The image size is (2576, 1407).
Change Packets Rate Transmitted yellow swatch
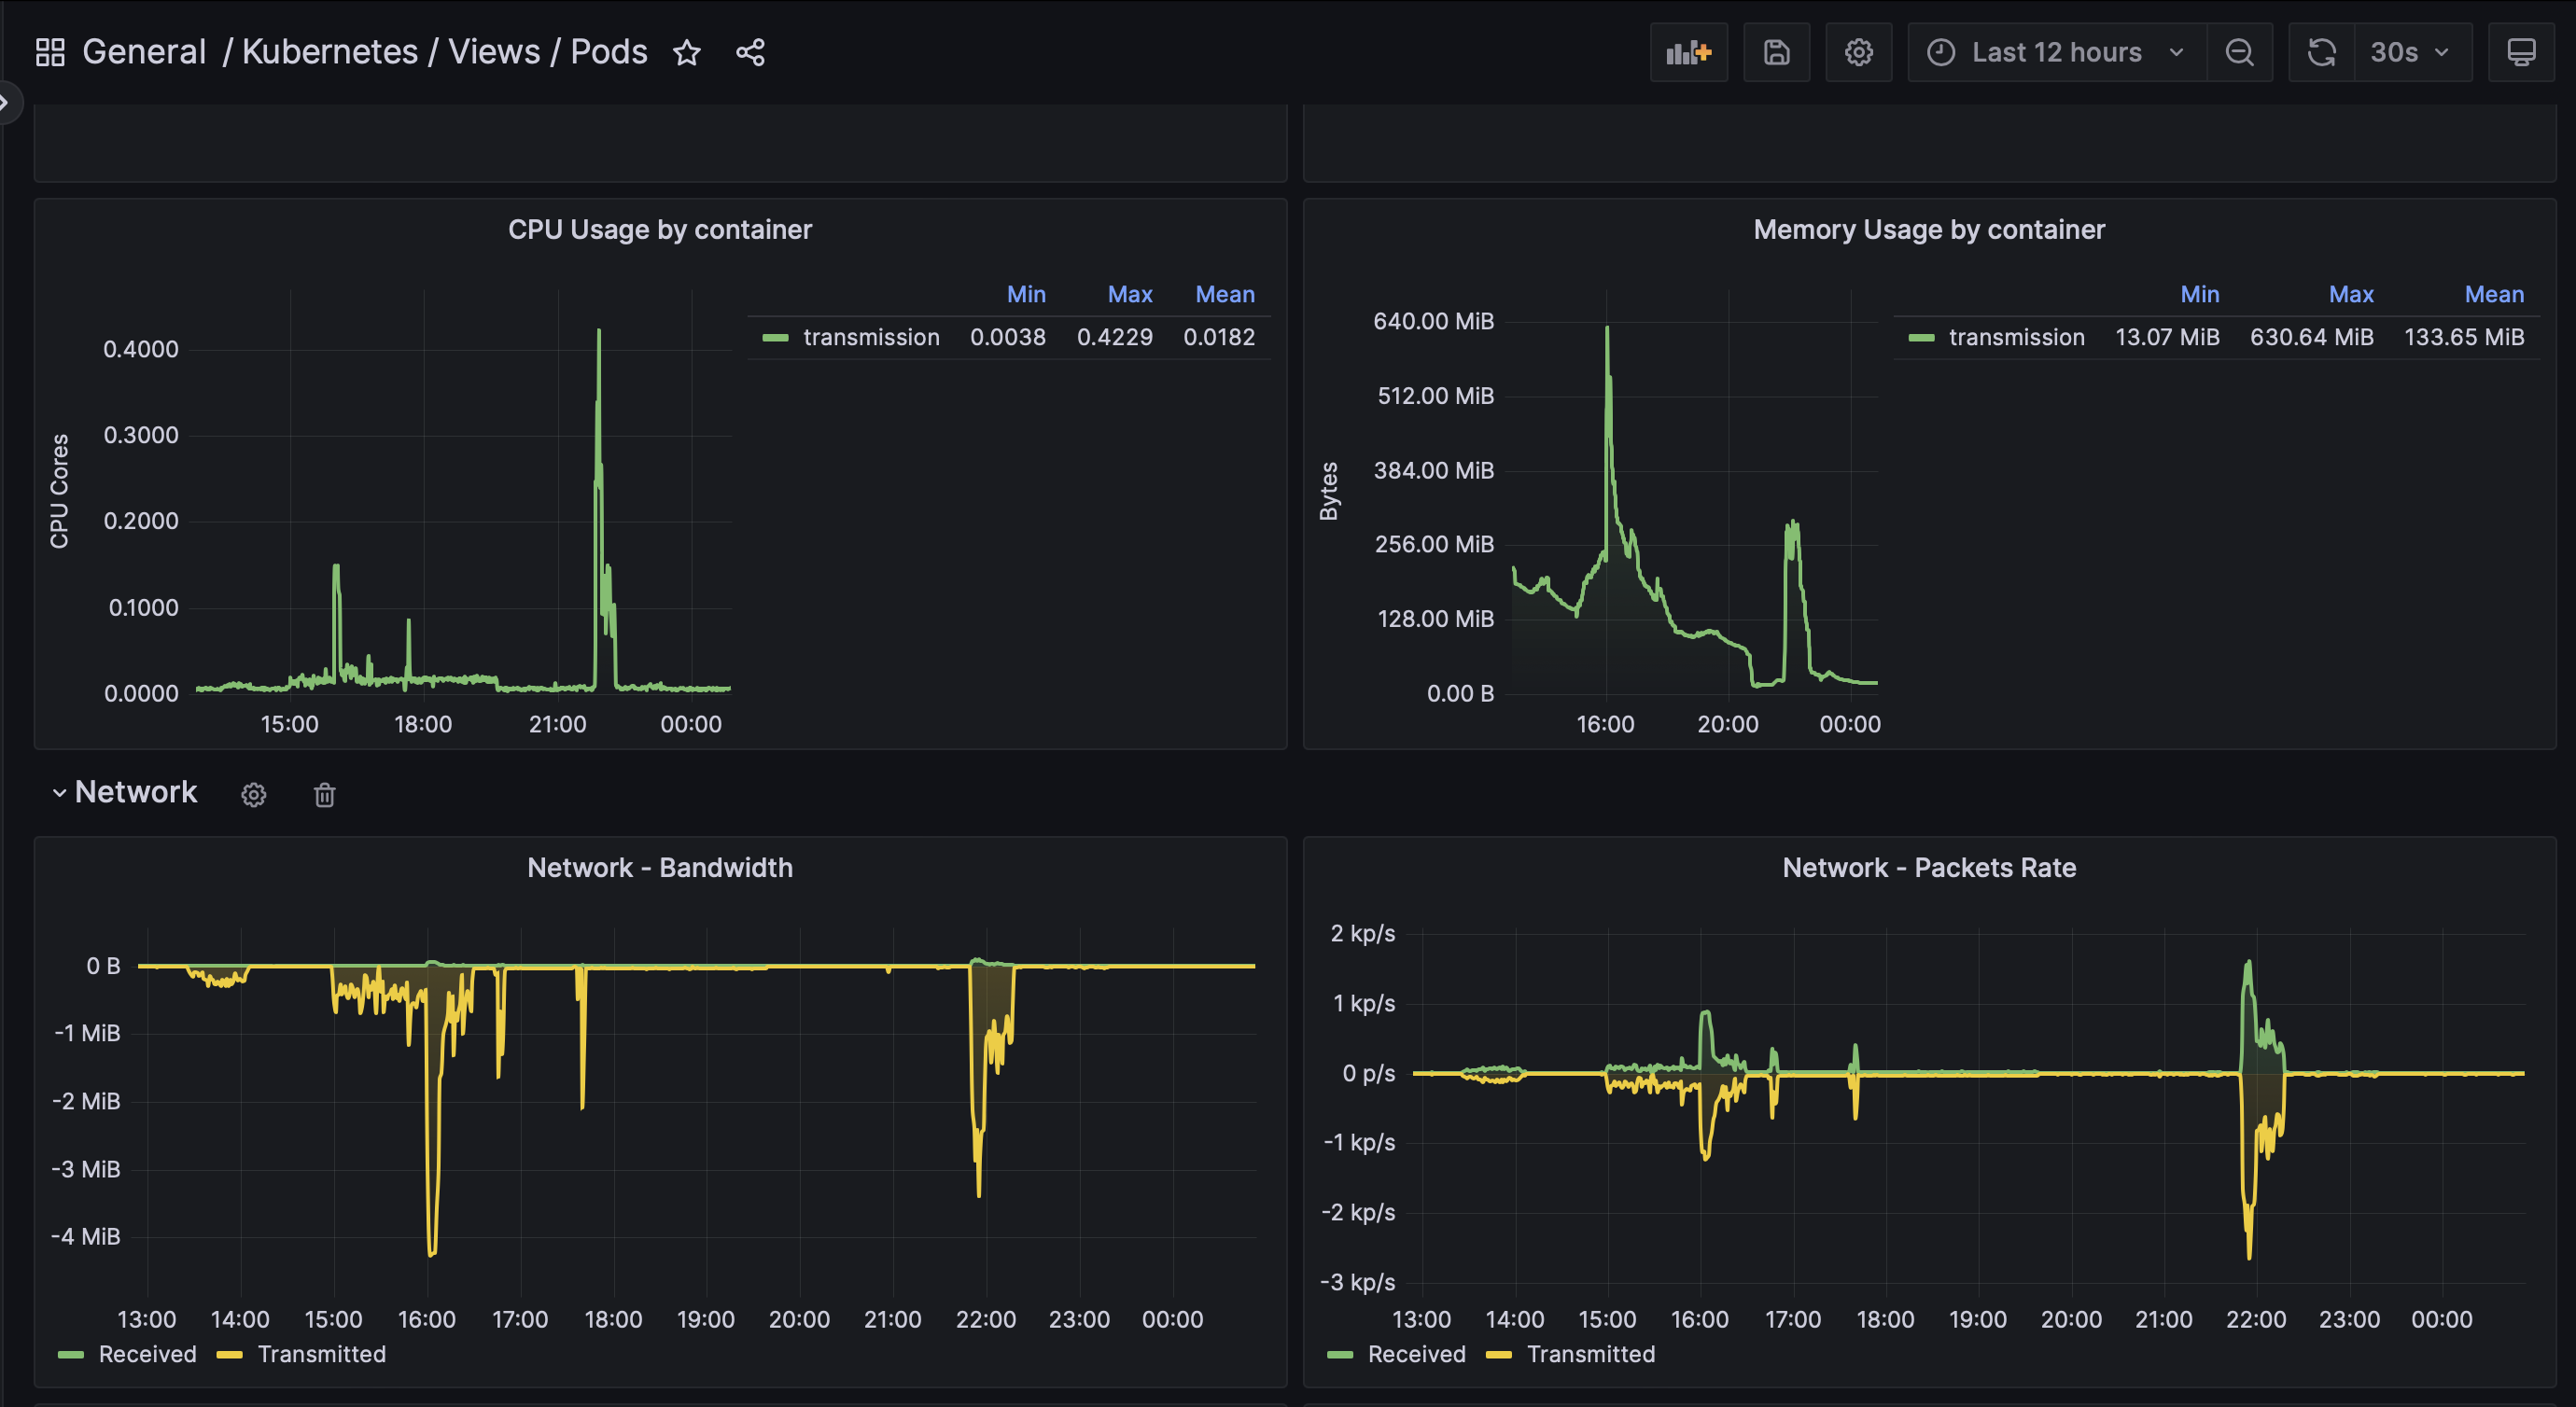click(x=1499, y=1355)
